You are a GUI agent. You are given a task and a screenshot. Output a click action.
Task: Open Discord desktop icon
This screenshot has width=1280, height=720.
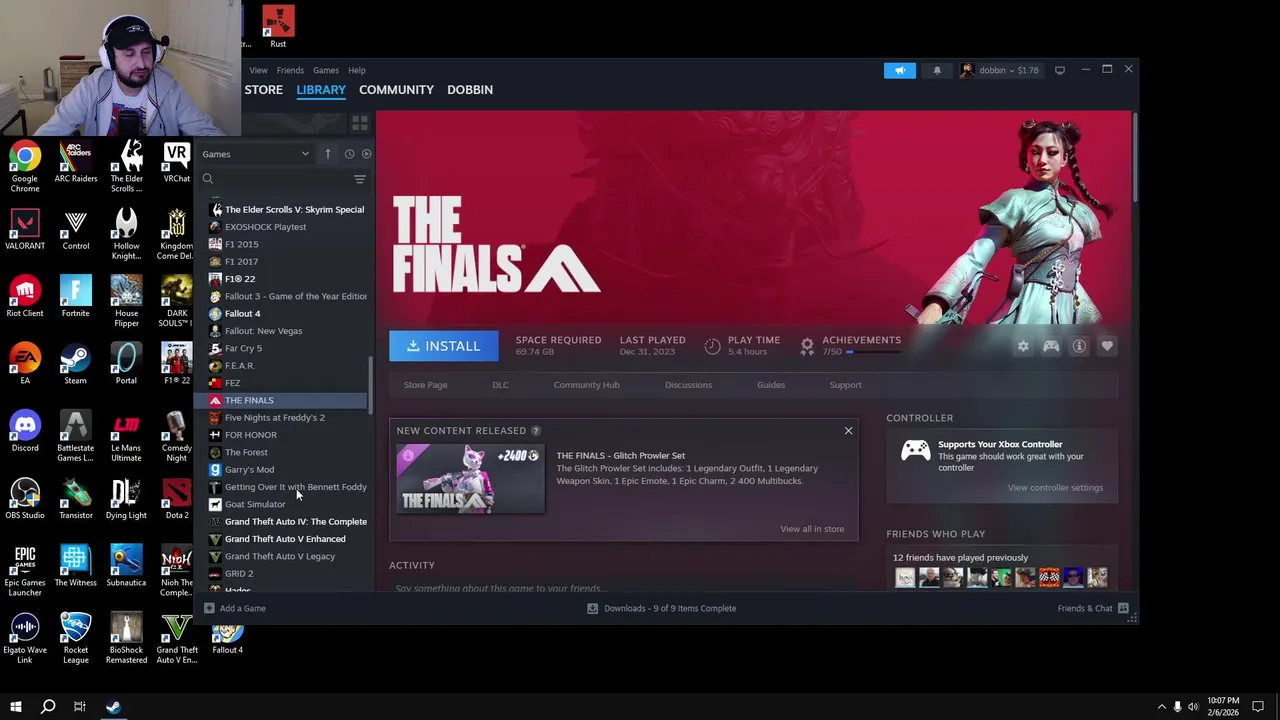tap(25, 431)
